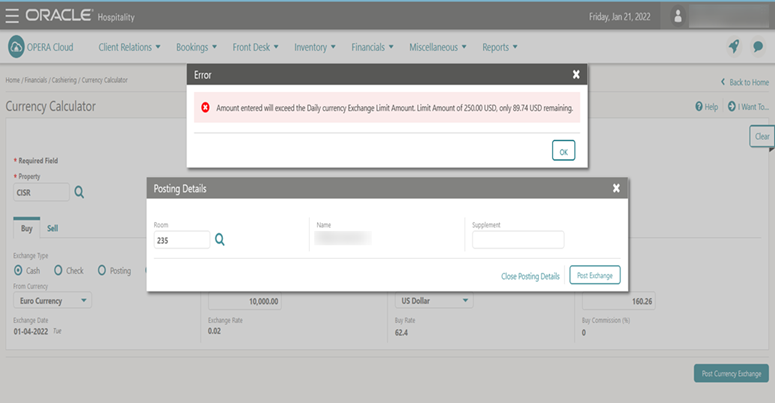Open the chat bubble icon

(x=758, y=47)
